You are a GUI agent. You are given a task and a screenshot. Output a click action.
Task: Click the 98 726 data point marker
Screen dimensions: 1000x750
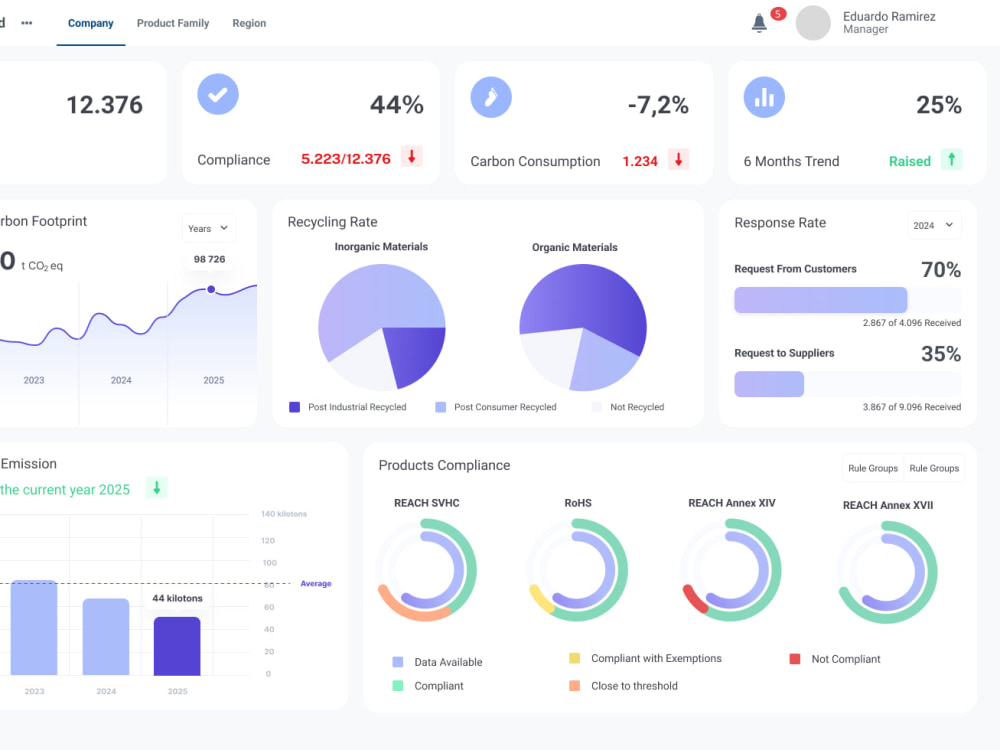pos(211,290)
